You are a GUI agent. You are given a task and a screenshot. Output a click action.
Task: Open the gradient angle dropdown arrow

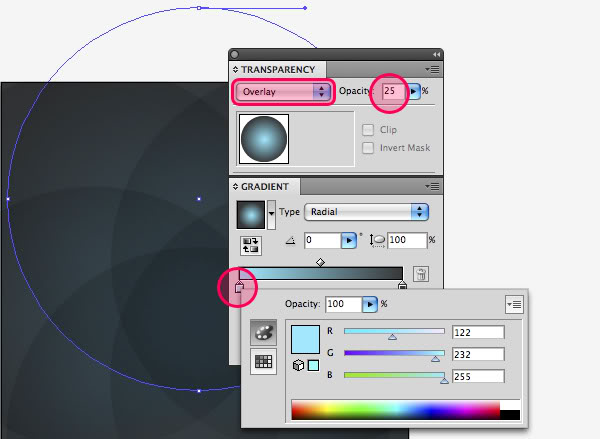[x=349, y=241]
